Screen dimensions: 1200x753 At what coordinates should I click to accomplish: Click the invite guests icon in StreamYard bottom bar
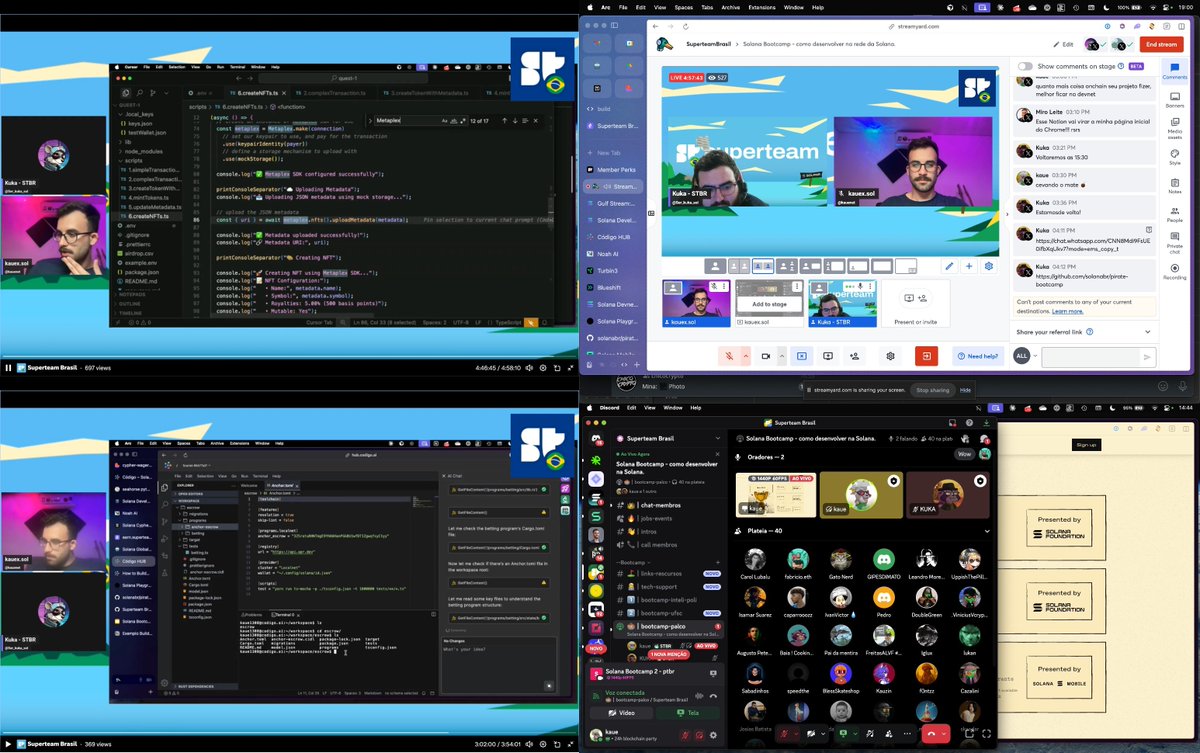point(854,355)
